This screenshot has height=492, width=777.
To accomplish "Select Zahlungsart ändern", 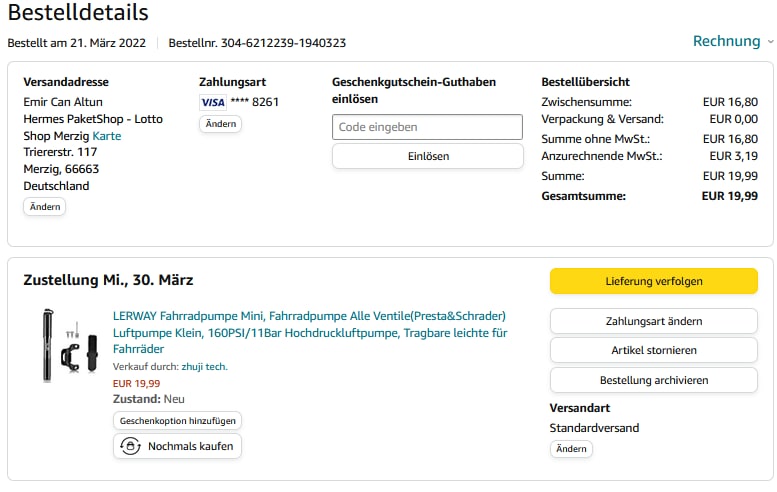I will point(653,321).
